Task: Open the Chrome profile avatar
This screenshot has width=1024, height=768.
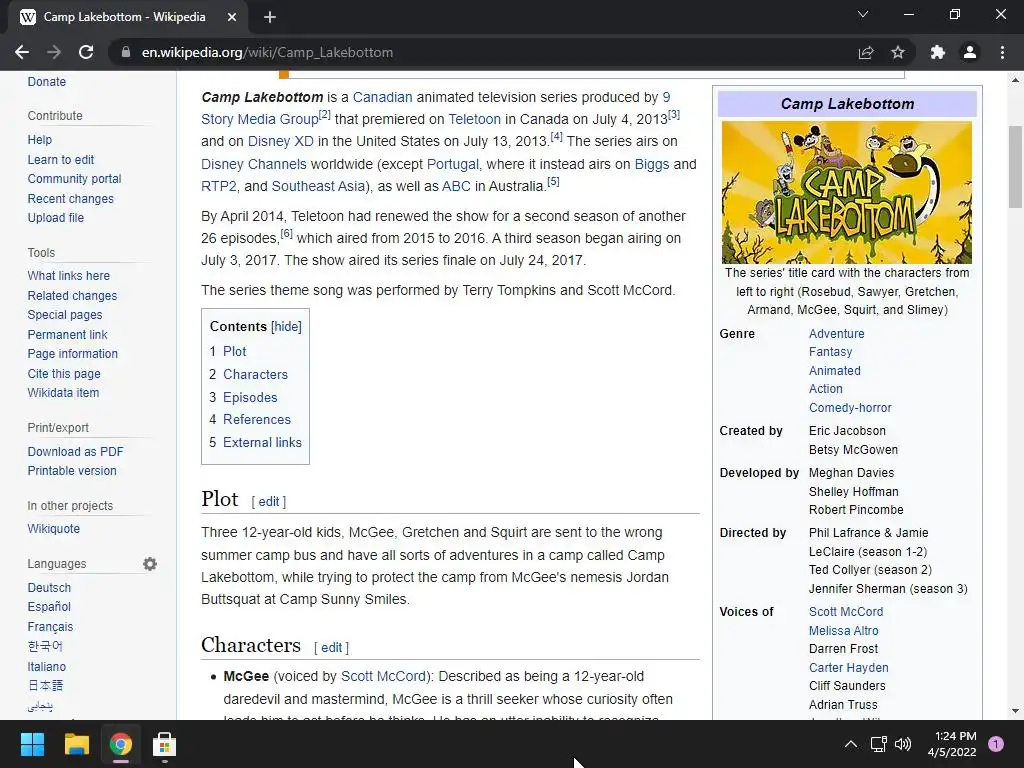Action: [x=970, y=52]
